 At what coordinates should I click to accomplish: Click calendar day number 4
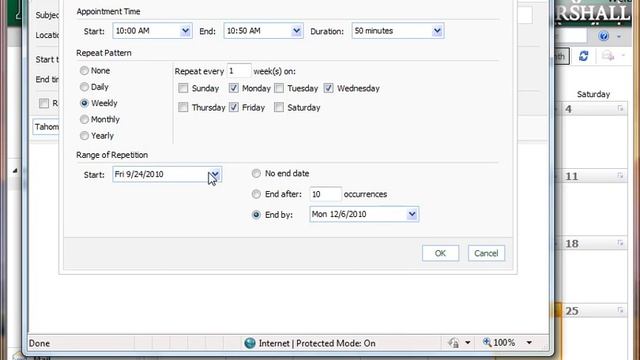coord(569,109)
